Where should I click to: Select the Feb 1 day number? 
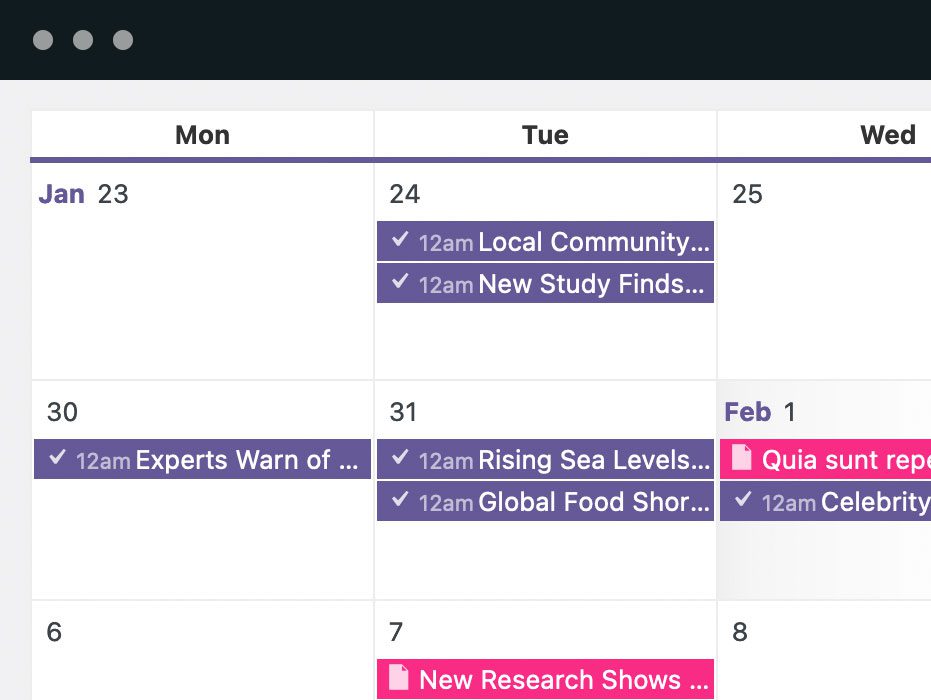[790, 412]
